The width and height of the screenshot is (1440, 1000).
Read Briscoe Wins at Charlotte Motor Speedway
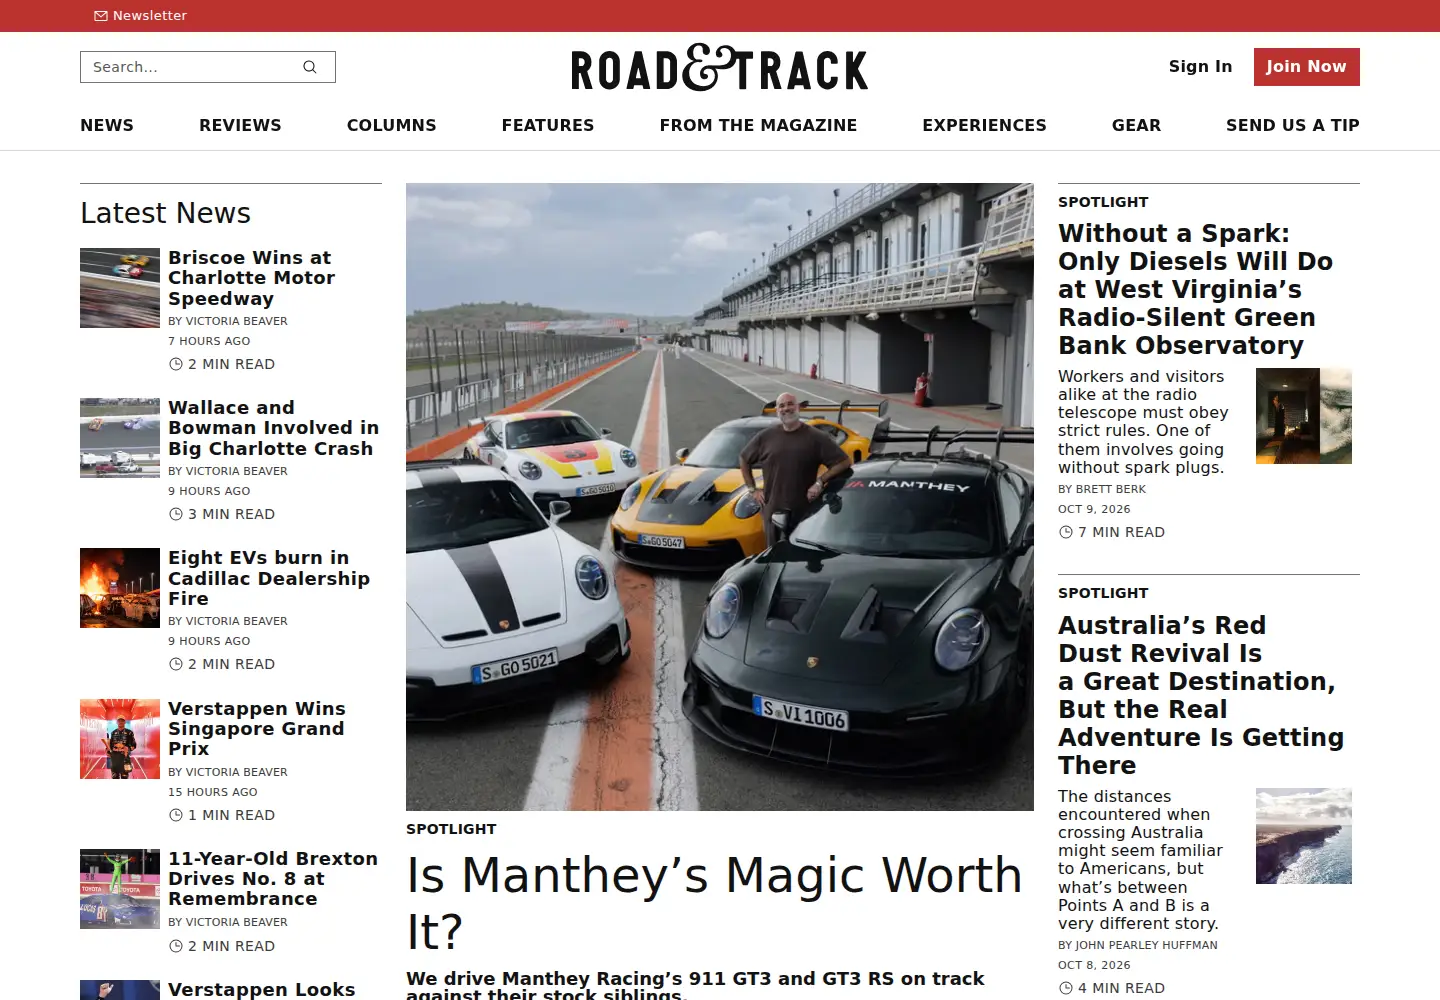pos(251,278)
